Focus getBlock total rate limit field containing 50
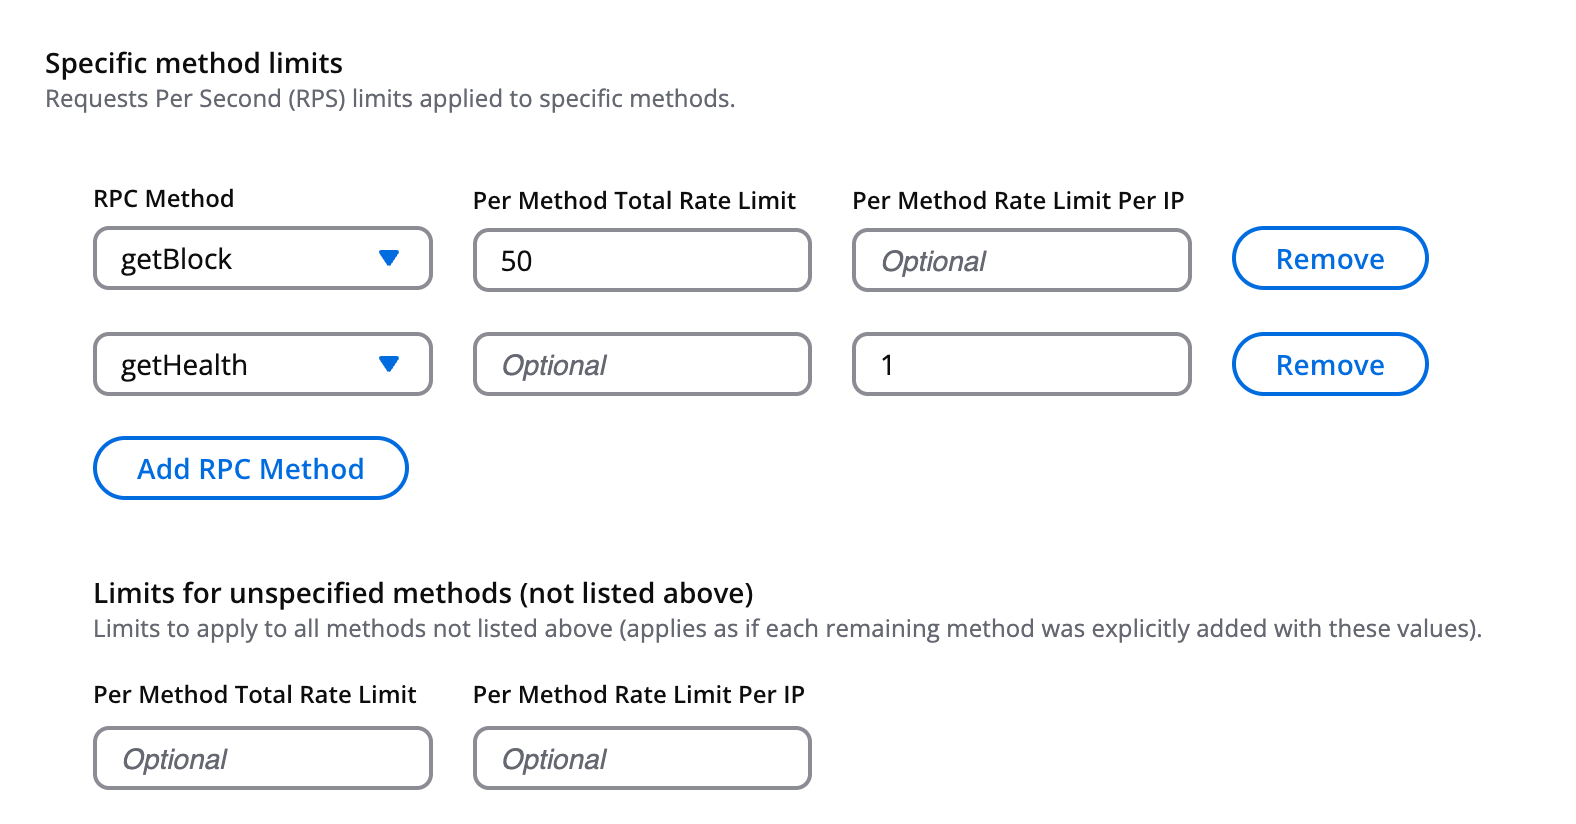 pyautogui.click(x=641, y=261)
